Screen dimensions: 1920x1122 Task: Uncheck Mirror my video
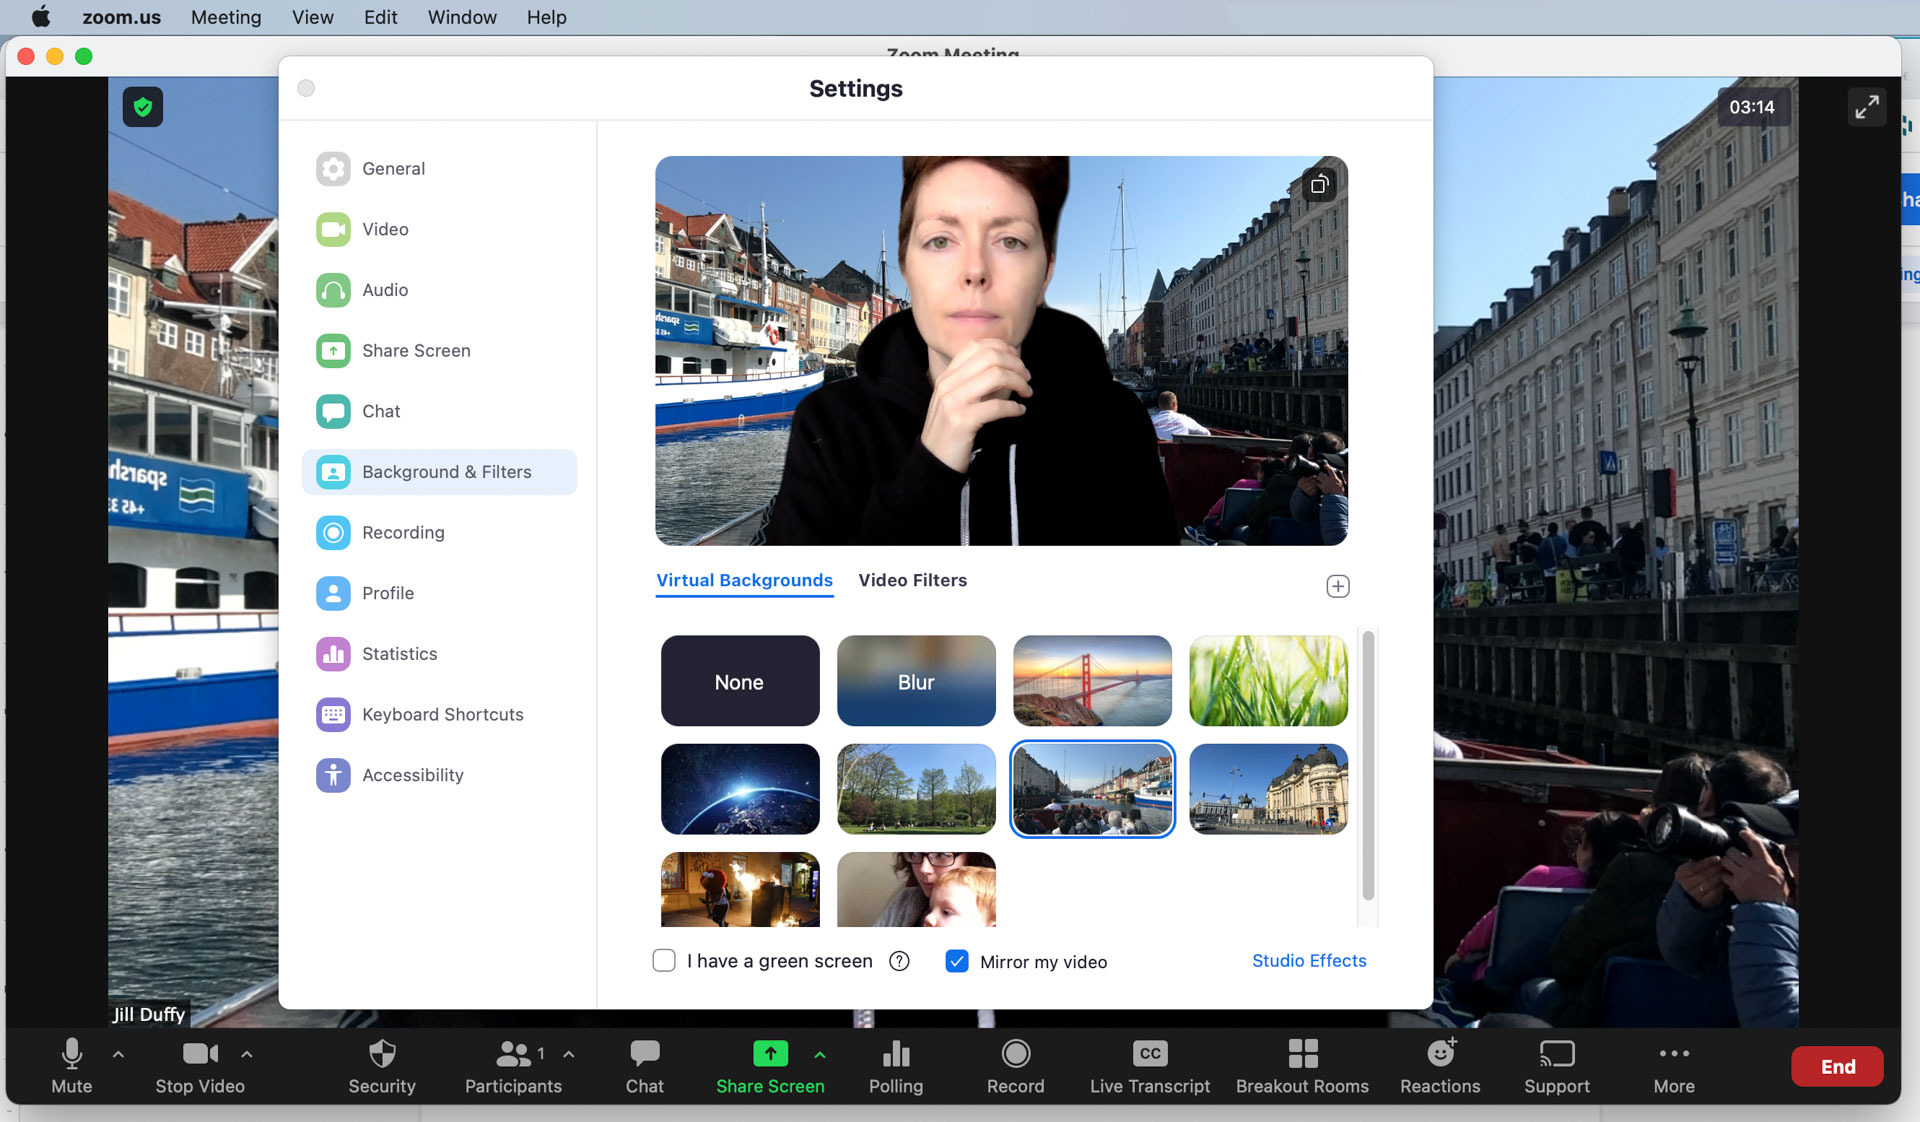(x=957, y=961)
